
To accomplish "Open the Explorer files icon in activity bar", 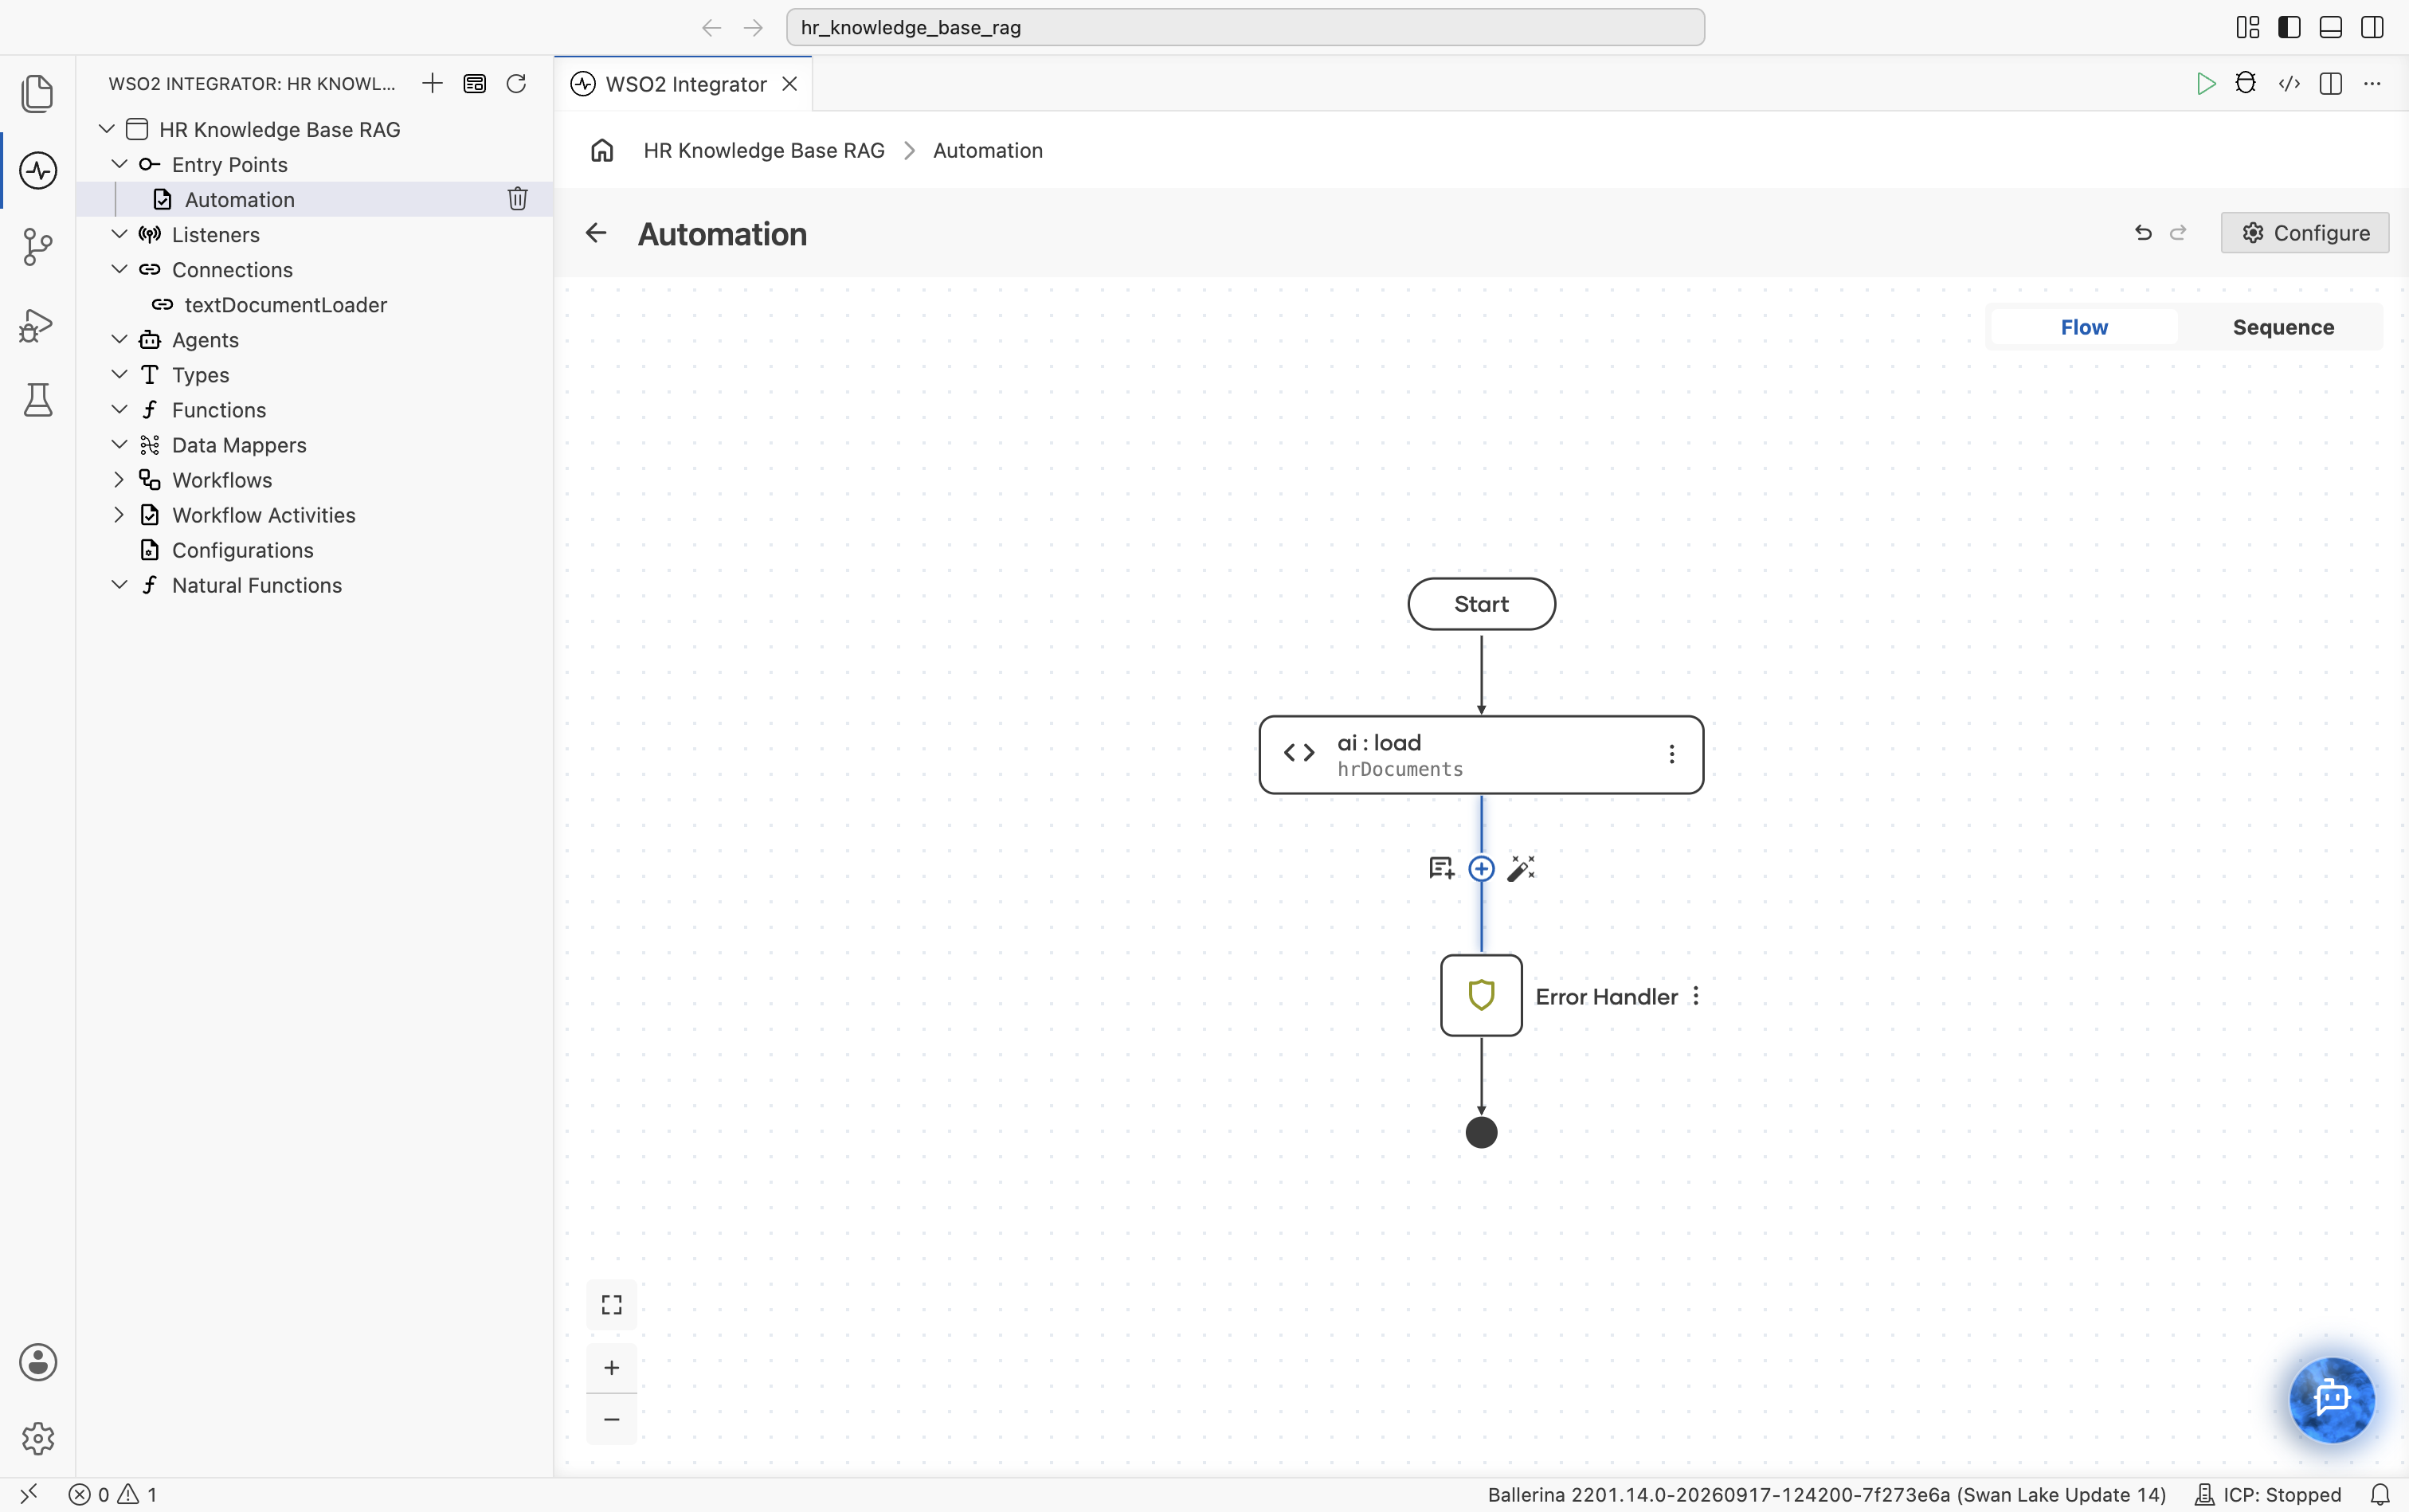I will click(x=38, y=93).
